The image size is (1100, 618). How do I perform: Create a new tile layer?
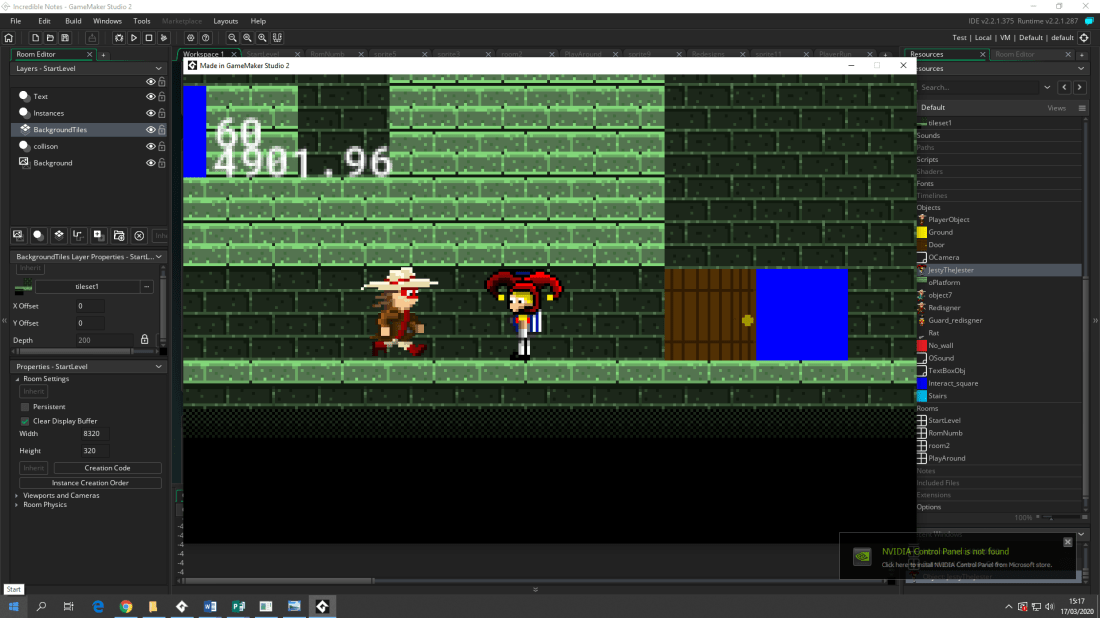pyautogui.click(x=60, y=235)
